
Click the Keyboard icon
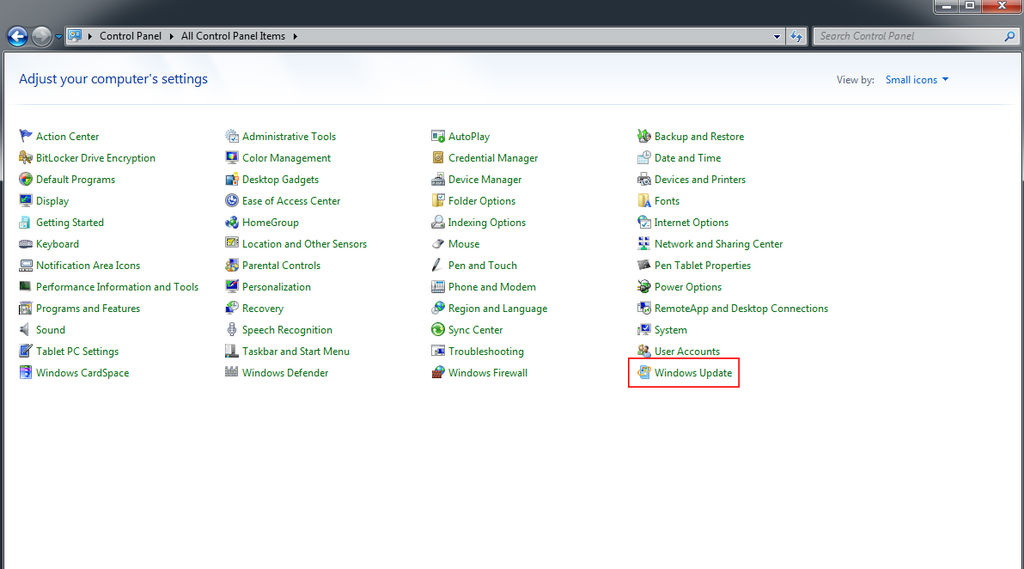tap(25, 244)
